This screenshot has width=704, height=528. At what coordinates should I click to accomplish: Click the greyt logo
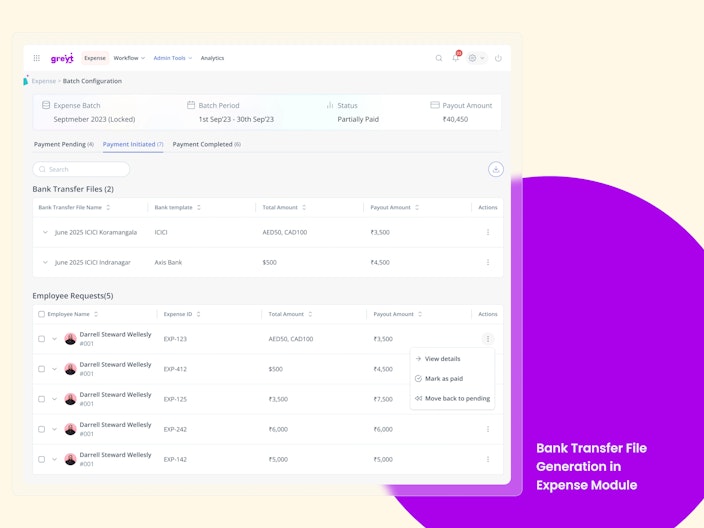(62, 58)
